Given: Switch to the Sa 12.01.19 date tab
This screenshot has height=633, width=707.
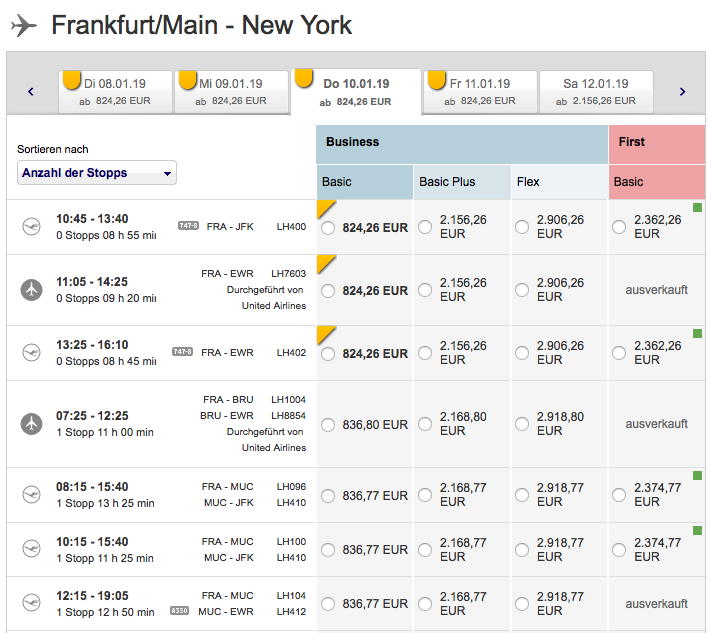Looking at the screenshot, I should click(x=596, y=92).
